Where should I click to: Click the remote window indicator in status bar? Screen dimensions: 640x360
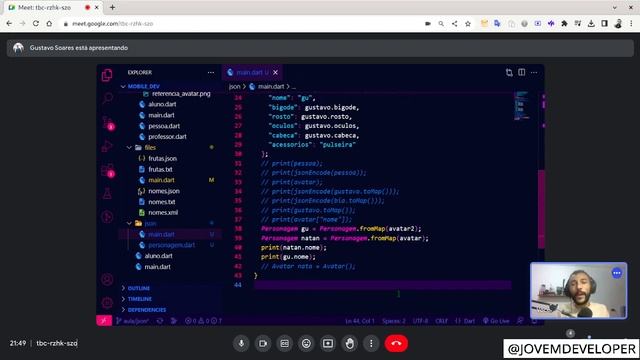click(x=104, y=321)
